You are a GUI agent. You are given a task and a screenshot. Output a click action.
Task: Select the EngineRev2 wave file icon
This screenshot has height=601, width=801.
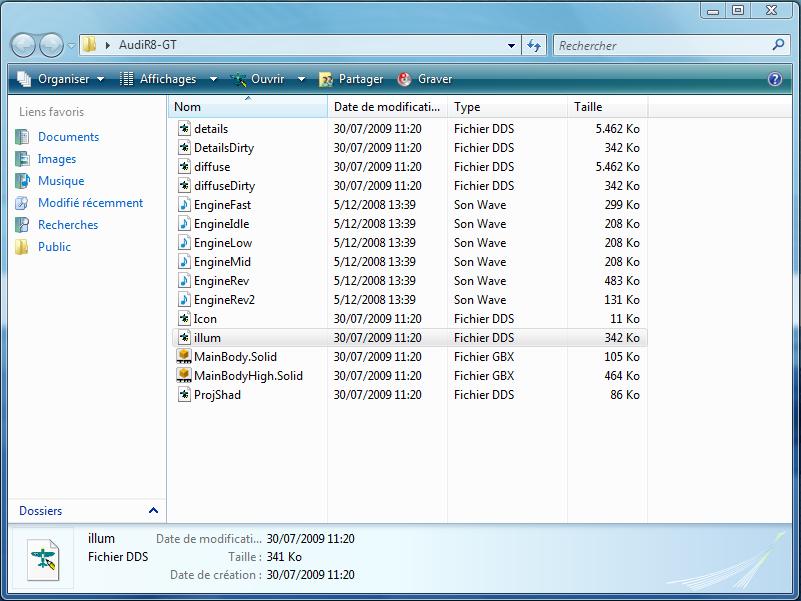tap(184, 299)
